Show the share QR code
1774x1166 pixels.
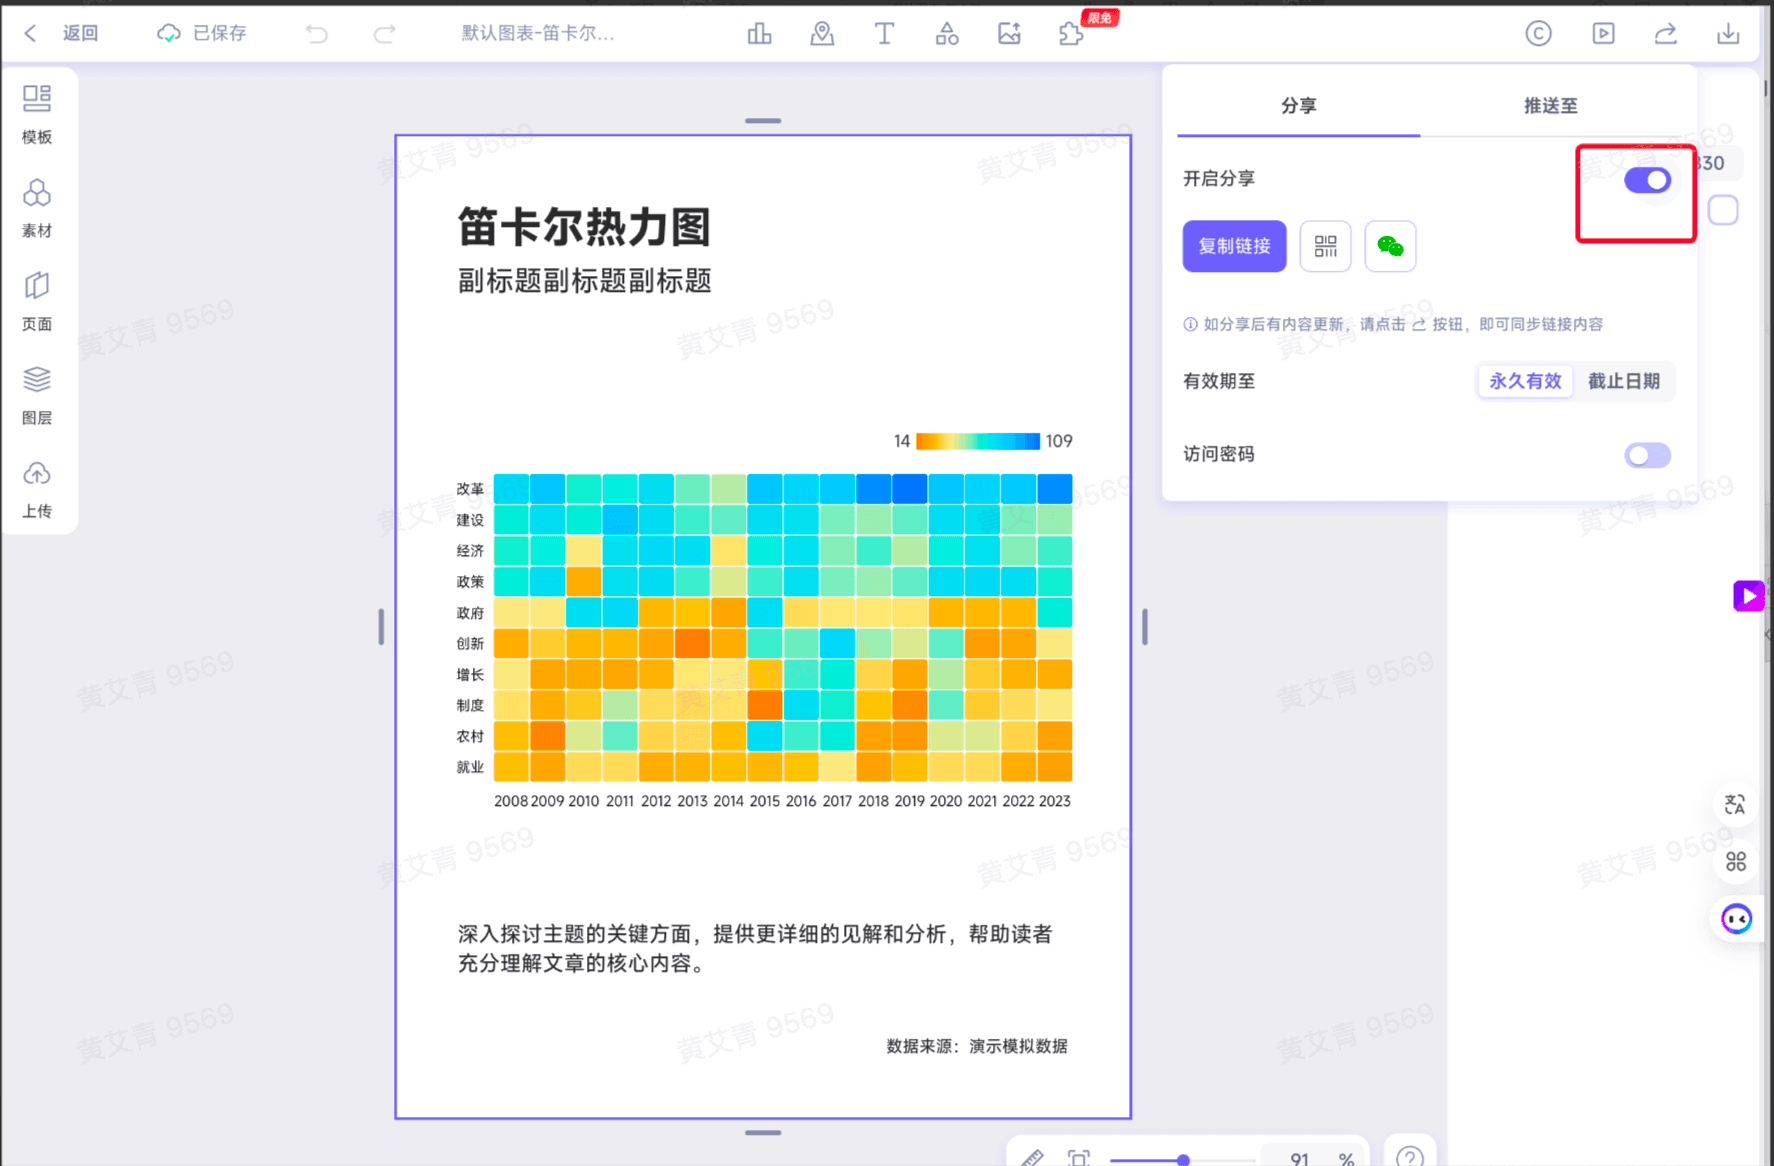click(1326, 246)
